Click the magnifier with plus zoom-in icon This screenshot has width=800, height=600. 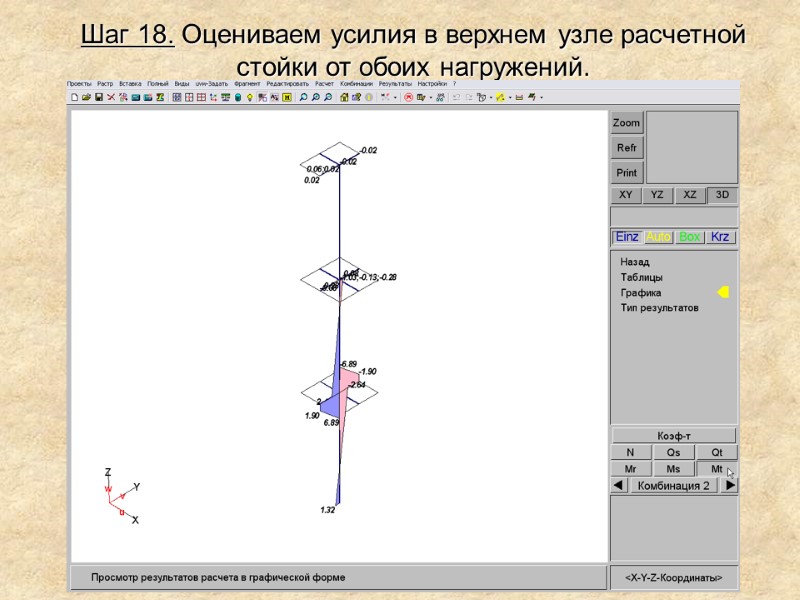(x=315, y=97)
